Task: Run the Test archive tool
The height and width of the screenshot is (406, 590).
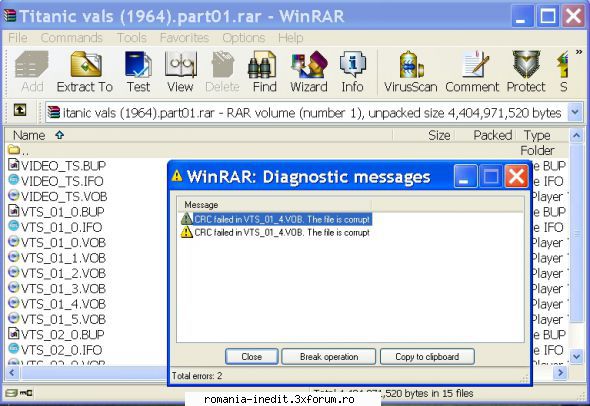Action: click(138, 72)
